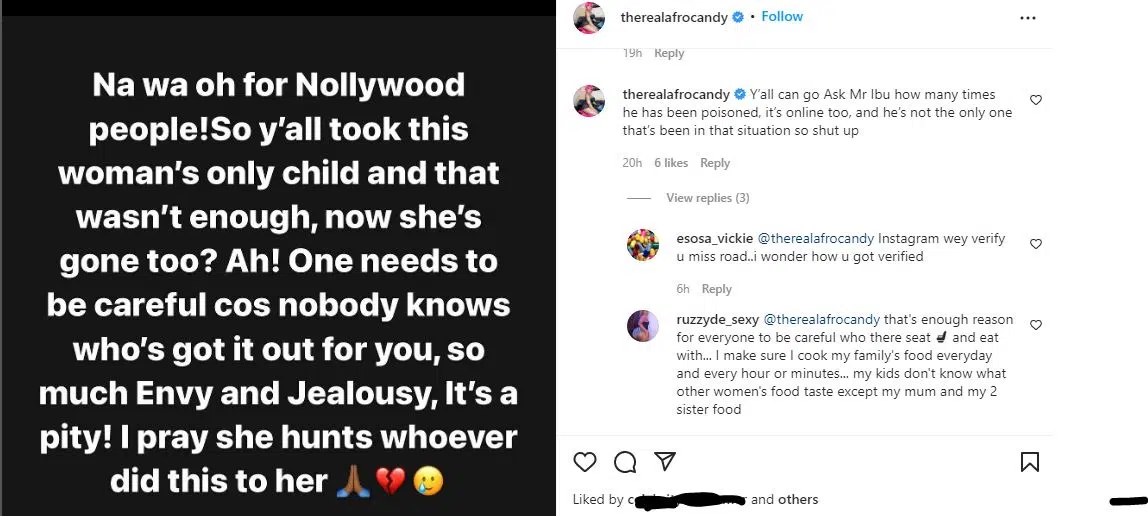
Task: Expand View replies (3)
Action: pyautogui.click(x=707, y=198)
